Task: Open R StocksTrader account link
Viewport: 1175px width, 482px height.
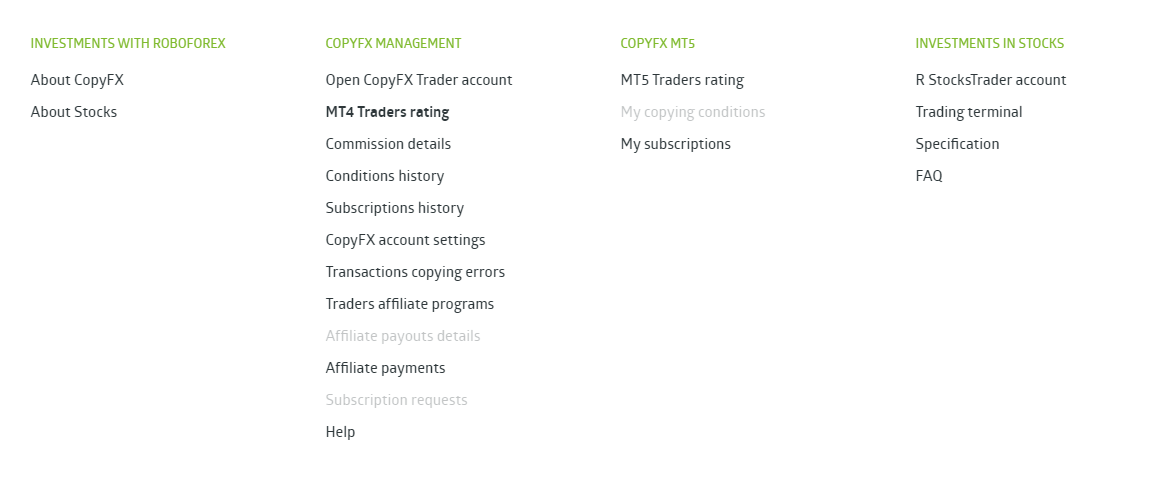Action: tap(990, 80)
